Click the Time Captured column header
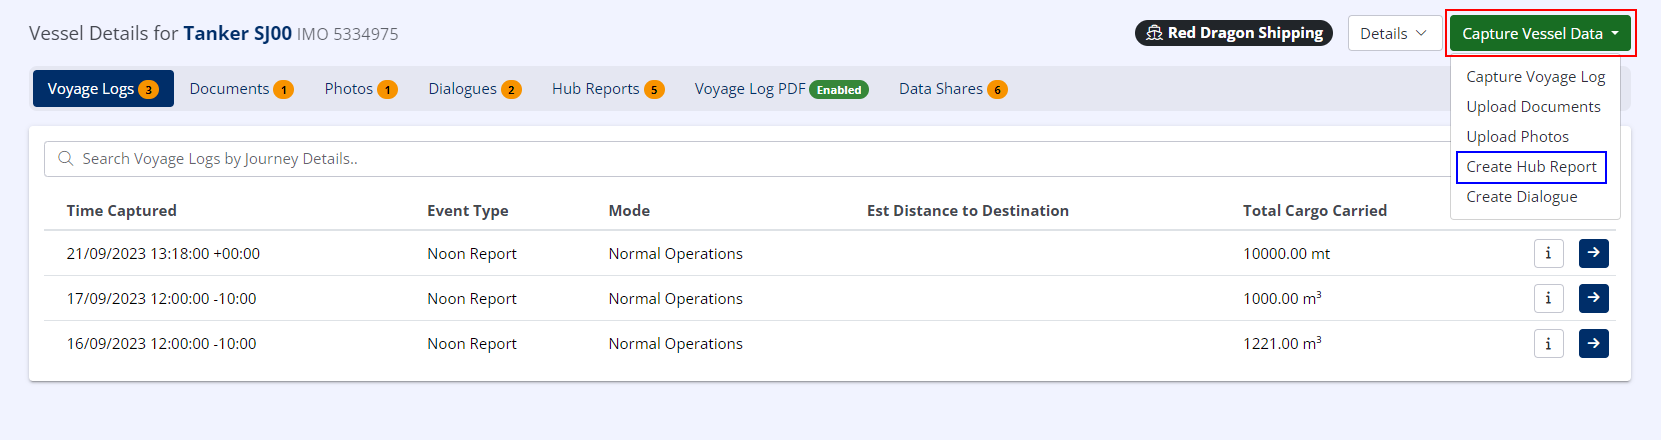 pos(122,211)
